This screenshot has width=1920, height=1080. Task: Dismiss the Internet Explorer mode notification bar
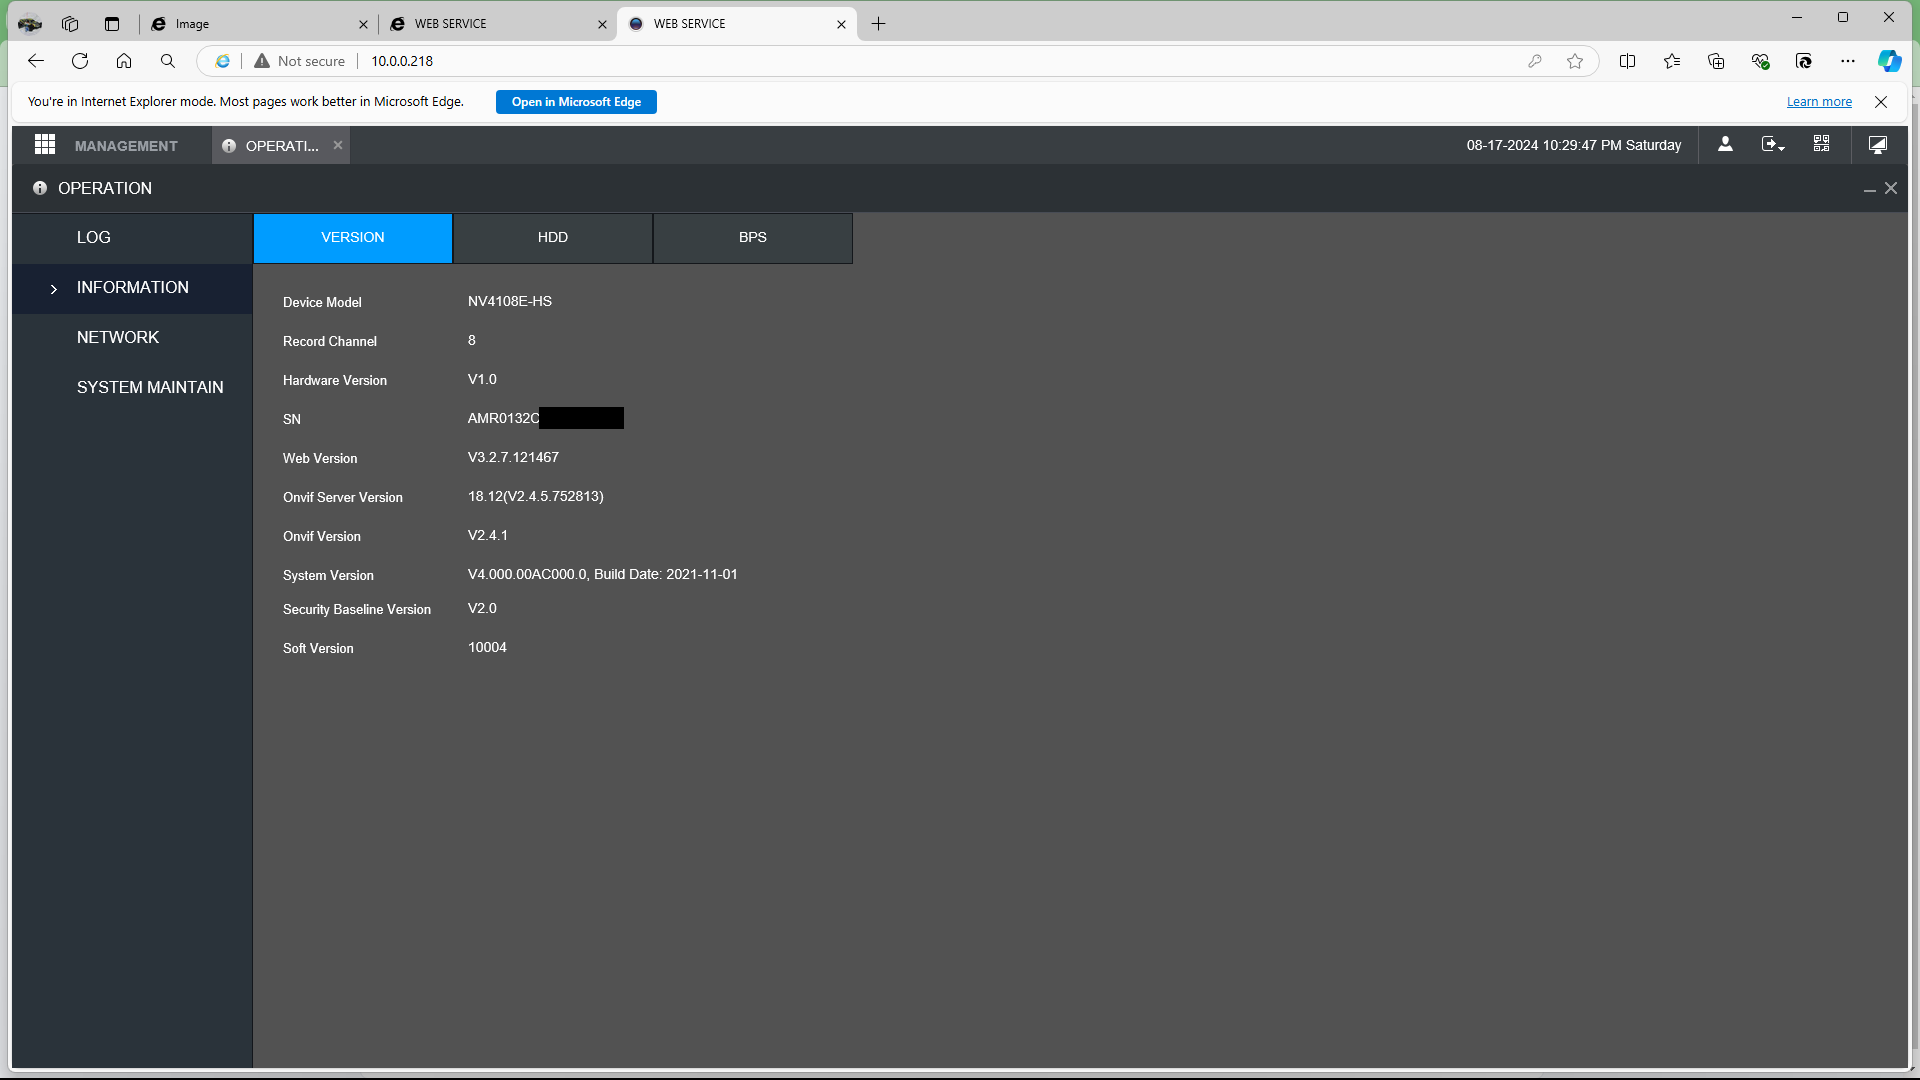tap(1881, 102)
